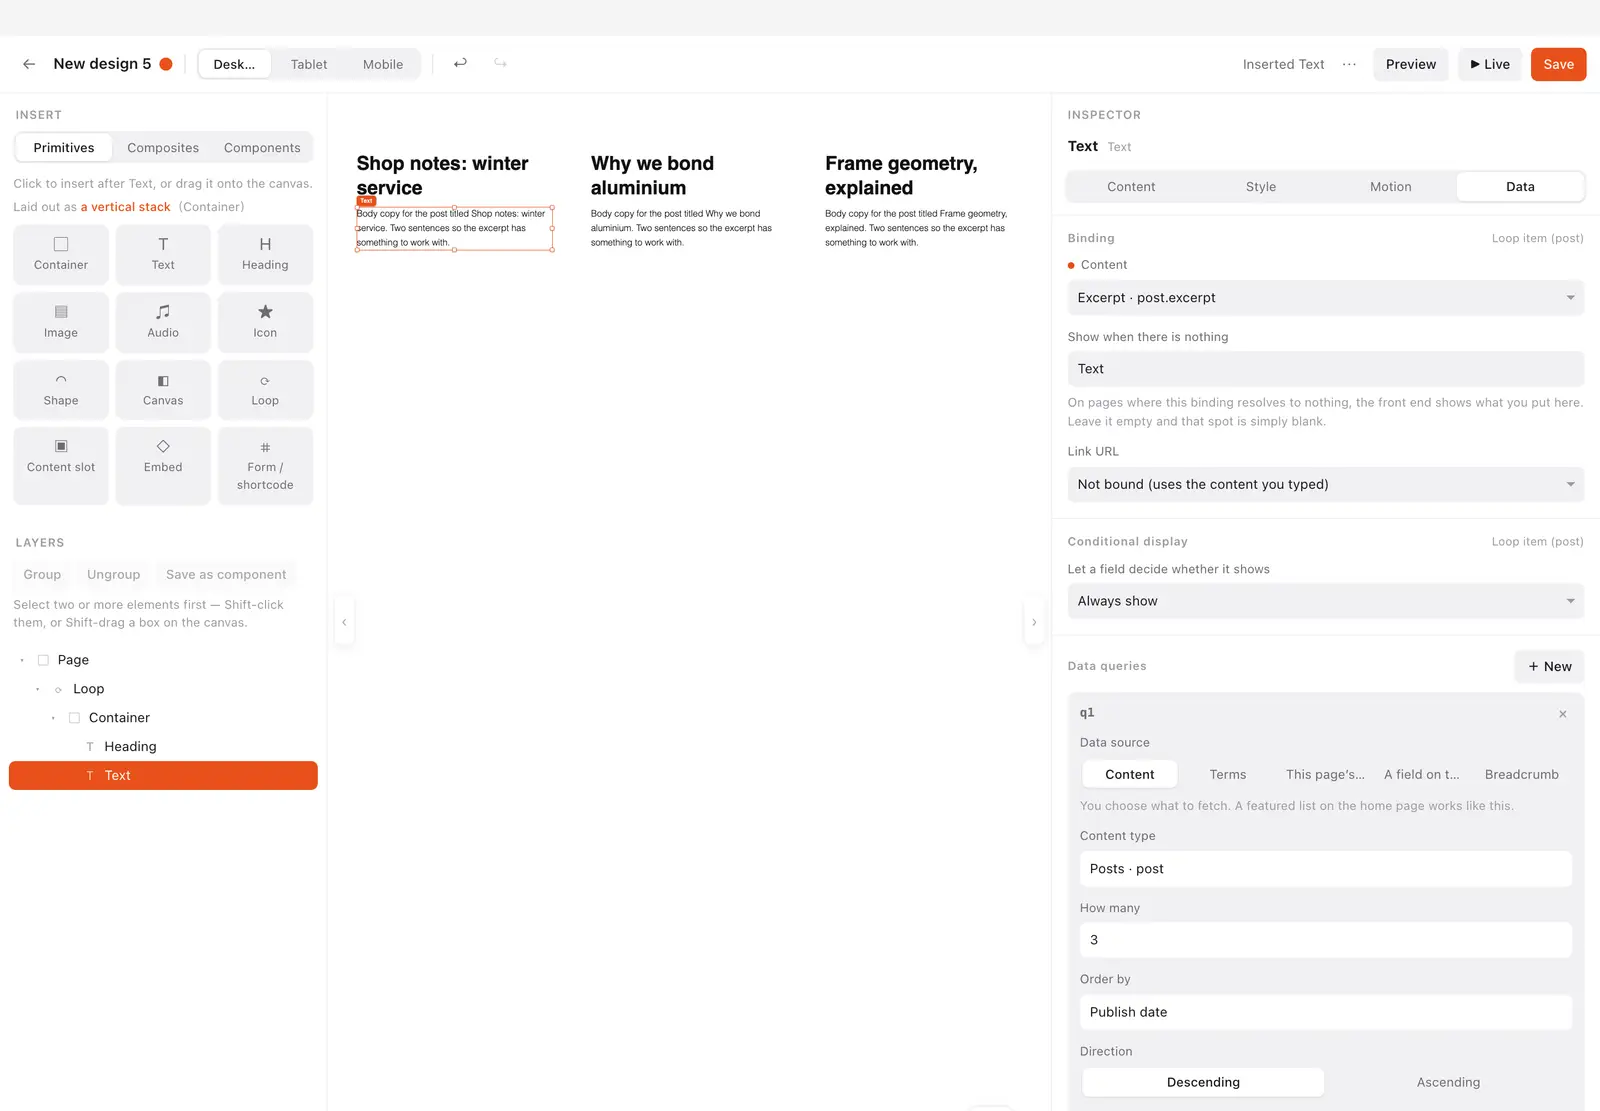Viewport: 1600px width, 1111px height.
Task: Insert a Loop primitive
Action: 265,390
